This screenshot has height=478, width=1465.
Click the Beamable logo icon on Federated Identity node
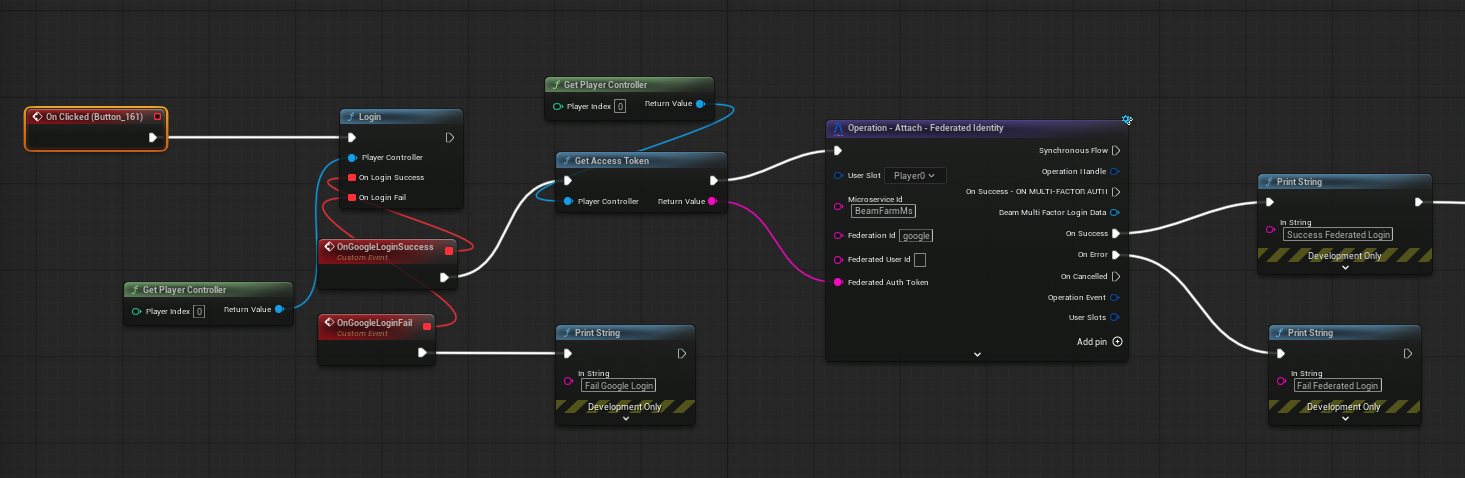838,129
